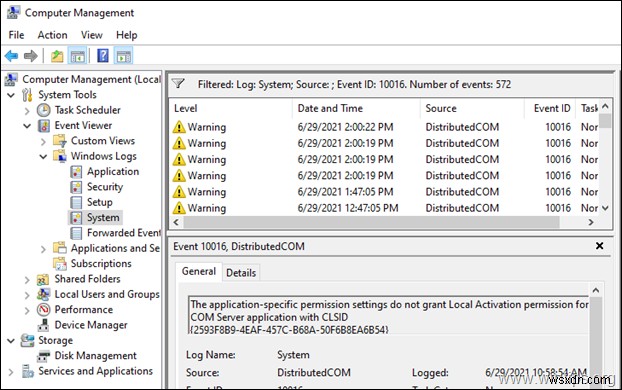
Task: Collapse the Windows Logs node
Action: pyautogui.click(x=43, y=157)
